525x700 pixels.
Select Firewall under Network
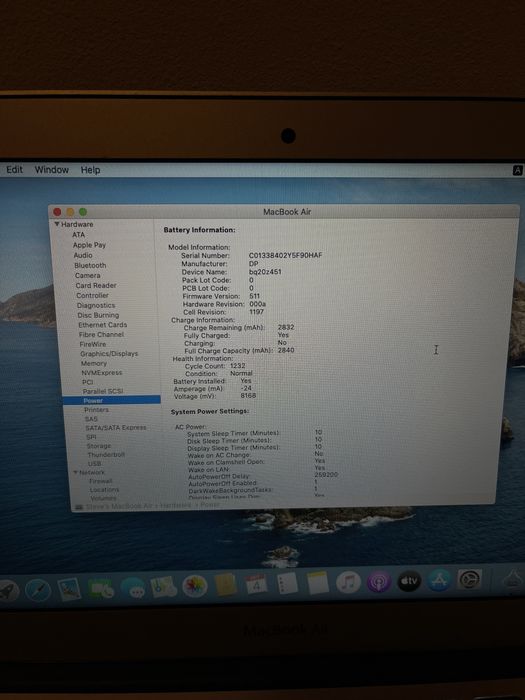click(101, 481)
